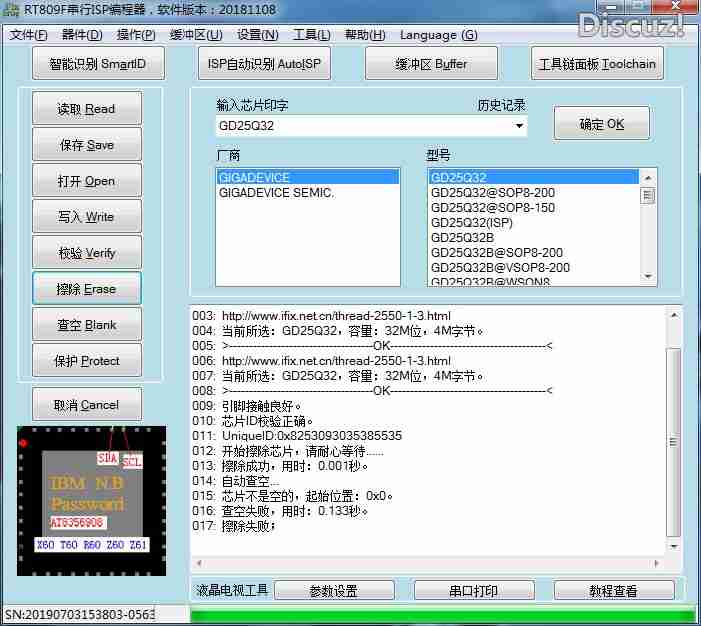Viewport: 701px width, 626px height.
Task: Click log line 003 ifix.net.cn URL
Action: pos(336,316)
